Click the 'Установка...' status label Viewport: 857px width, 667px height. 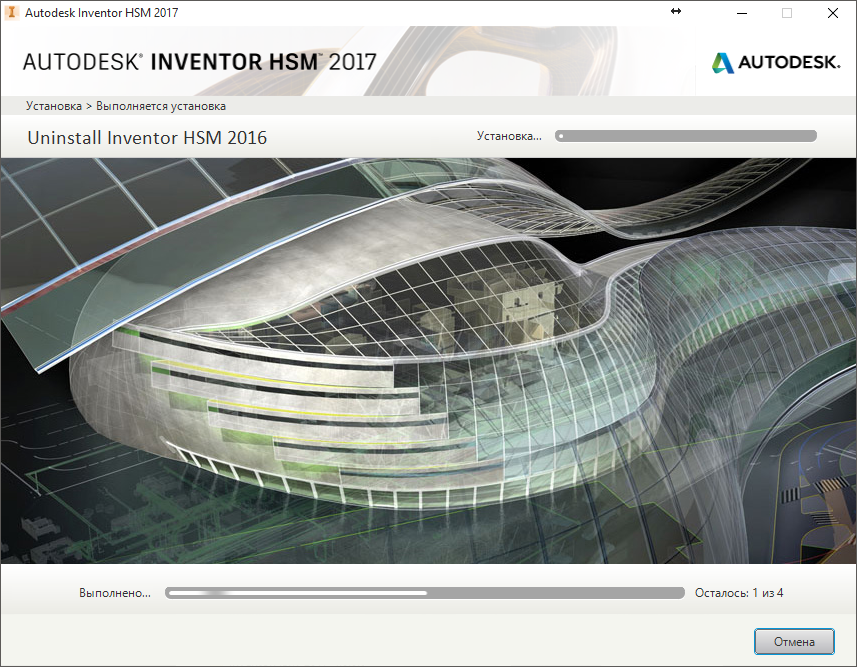(509, 136)
